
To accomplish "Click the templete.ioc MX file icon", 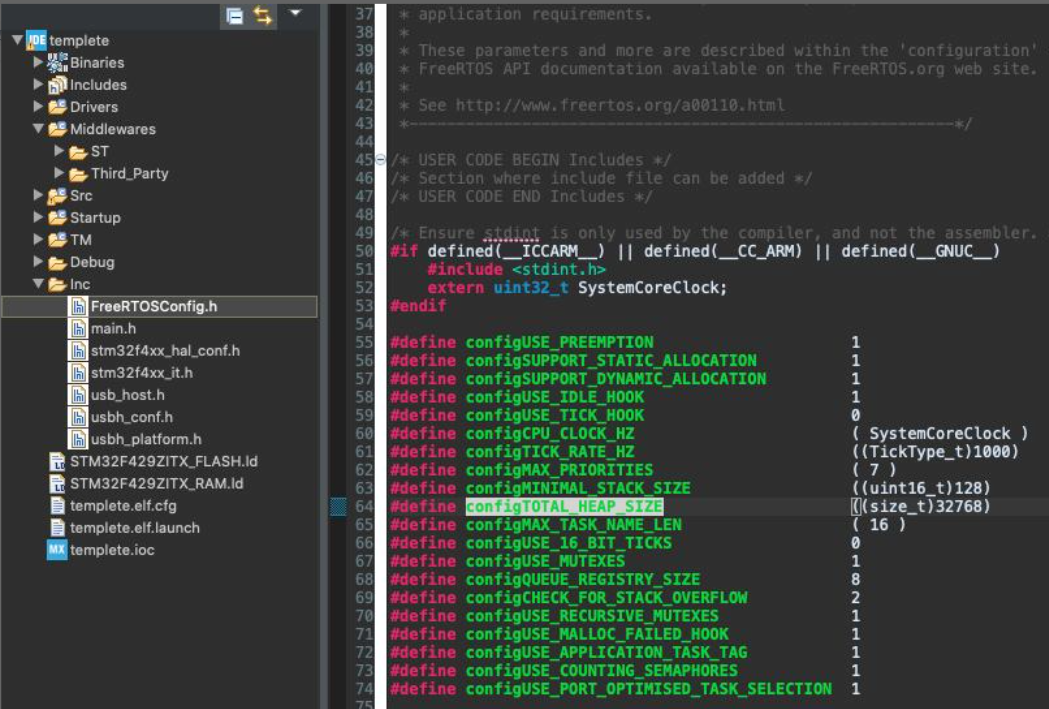I will click(x=57, y=550).
